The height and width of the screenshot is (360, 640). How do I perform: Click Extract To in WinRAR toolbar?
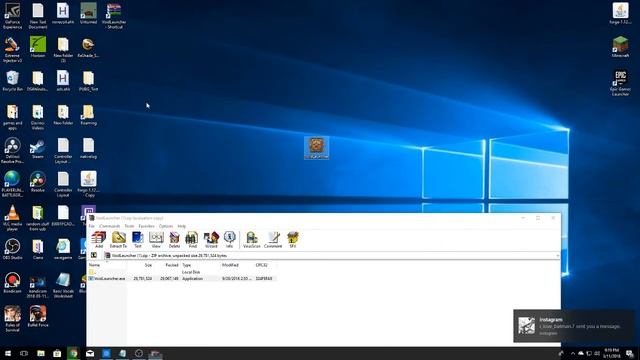[118, 240]
